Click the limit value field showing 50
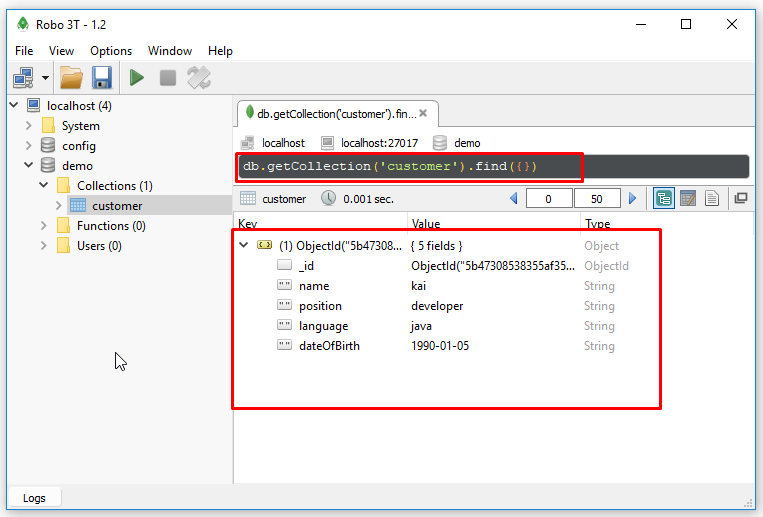The height and width of the screenshot is (517, 763). [597, 199]
